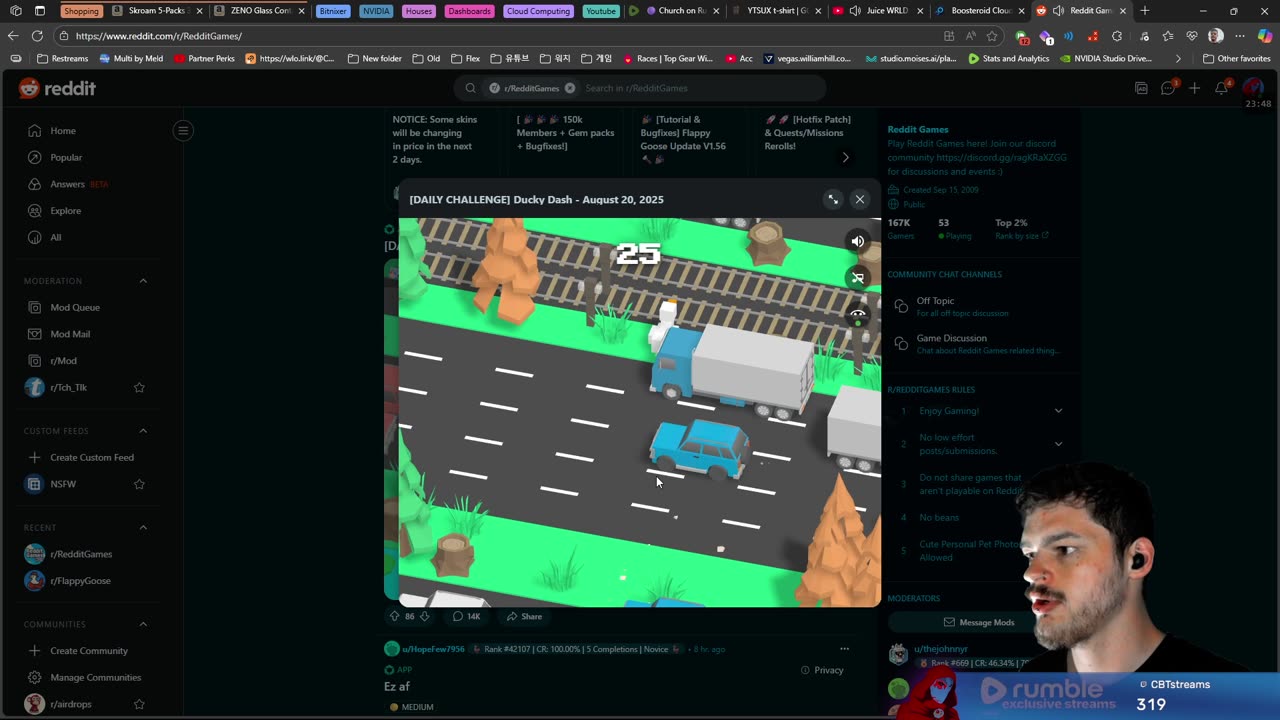The height and width of the screenshot is (720, 1280).
Task: Collapse the Communities section
Action: click(143, 624)
